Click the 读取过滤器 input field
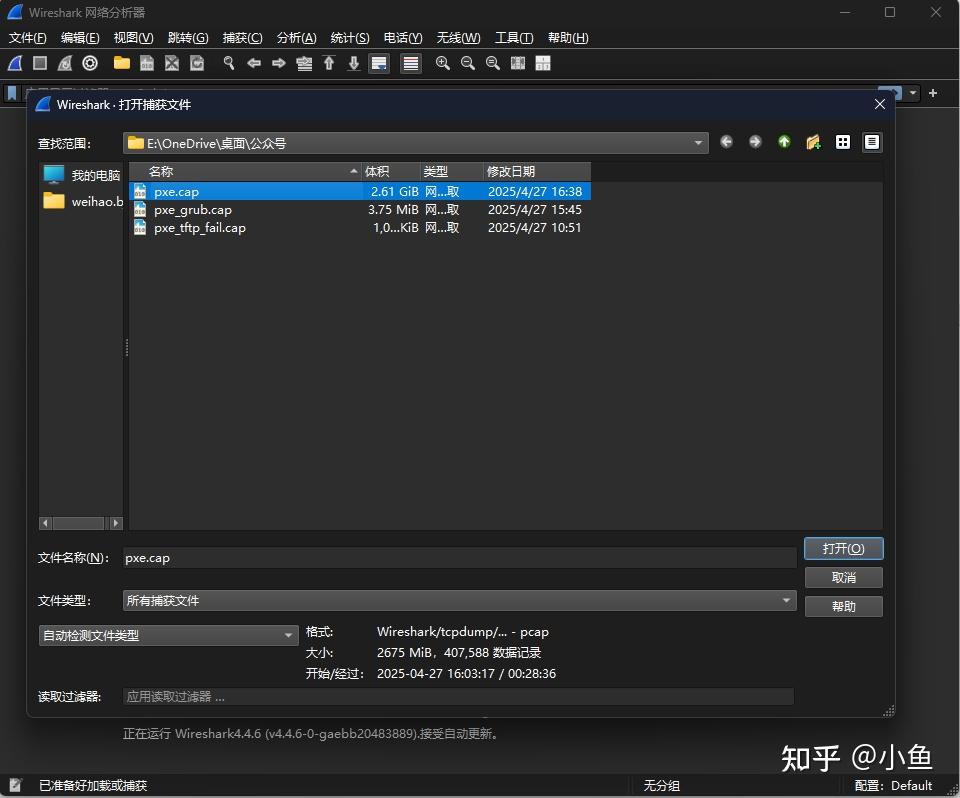960x798 pixels. pyautogui.click(x=459, y=696)
